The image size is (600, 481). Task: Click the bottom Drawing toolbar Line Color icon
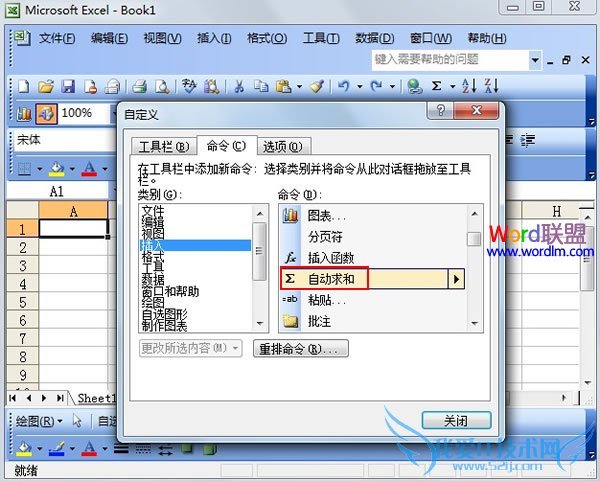(x=57, y=448)
